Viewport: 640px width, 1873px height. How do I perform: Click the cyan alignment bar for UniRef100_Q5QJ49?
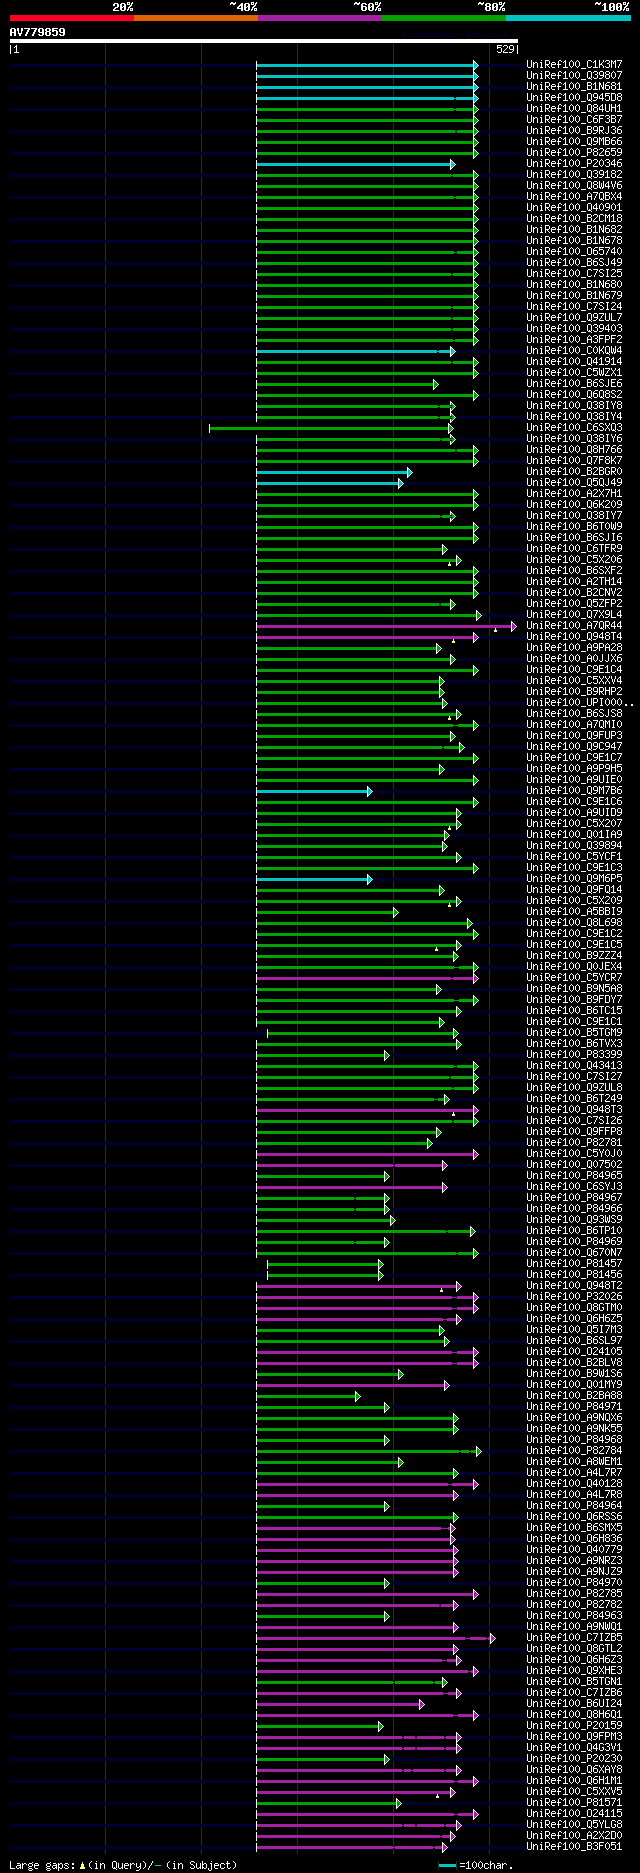(330, 483)
